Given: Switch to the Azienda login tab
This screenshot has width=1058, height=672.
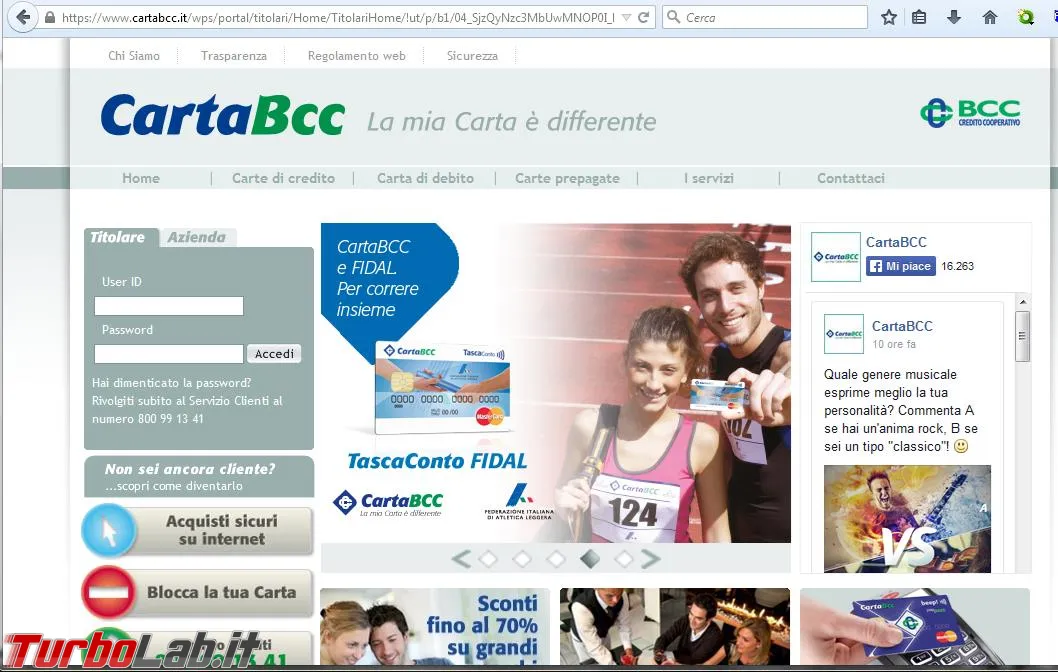Looking at the screenshot, I should (196, 237).
